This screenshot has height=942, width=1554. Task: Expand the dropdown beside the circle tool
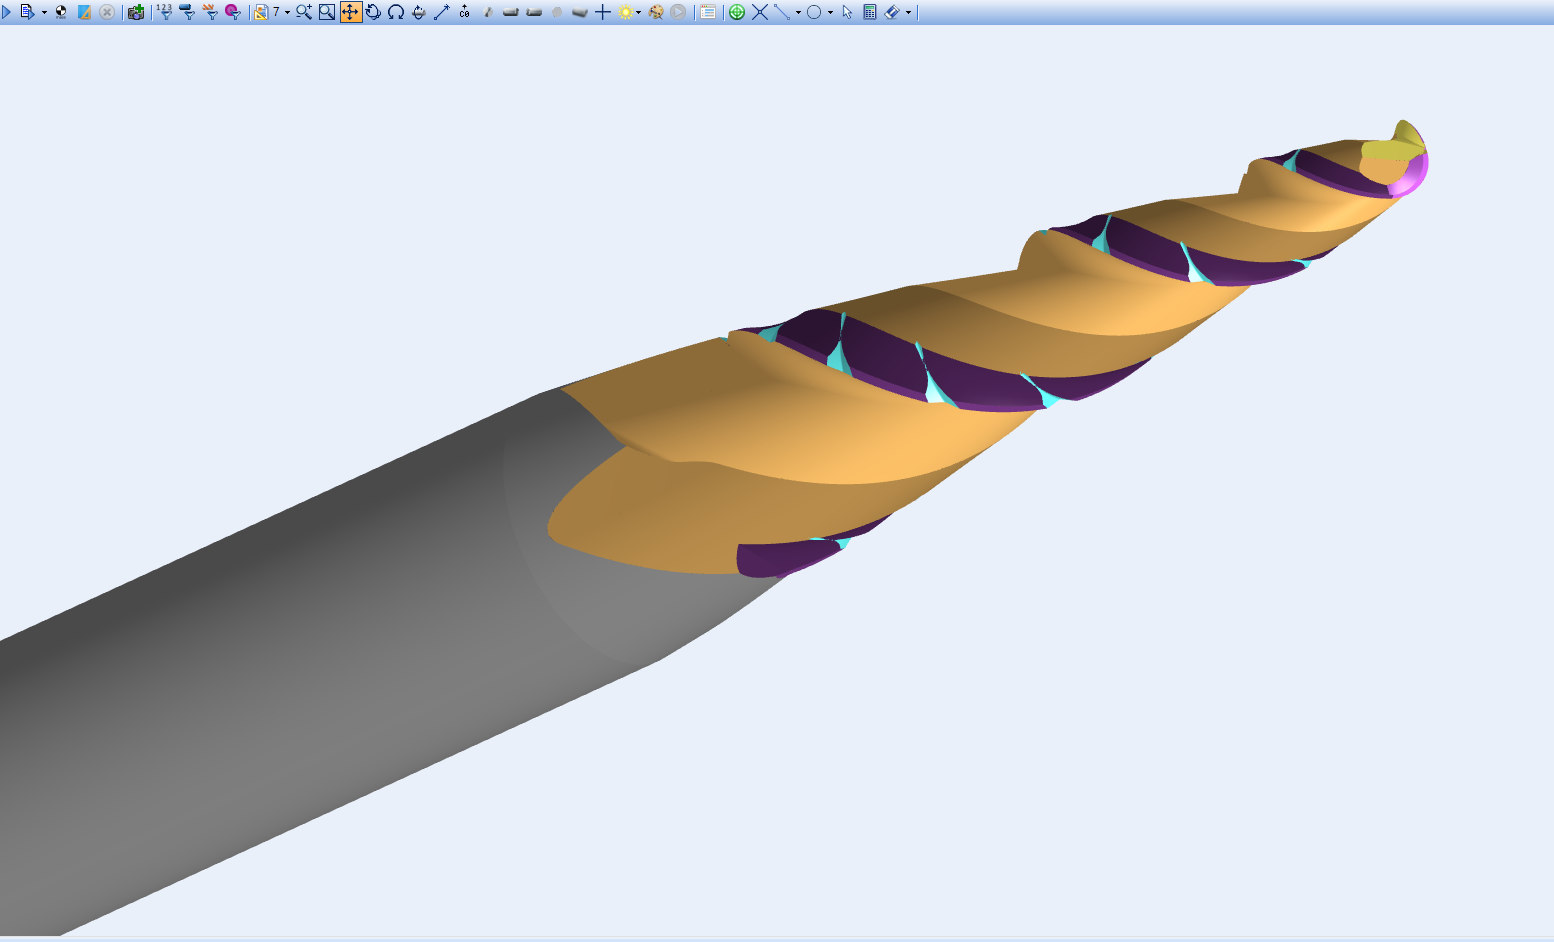point(830,13)
